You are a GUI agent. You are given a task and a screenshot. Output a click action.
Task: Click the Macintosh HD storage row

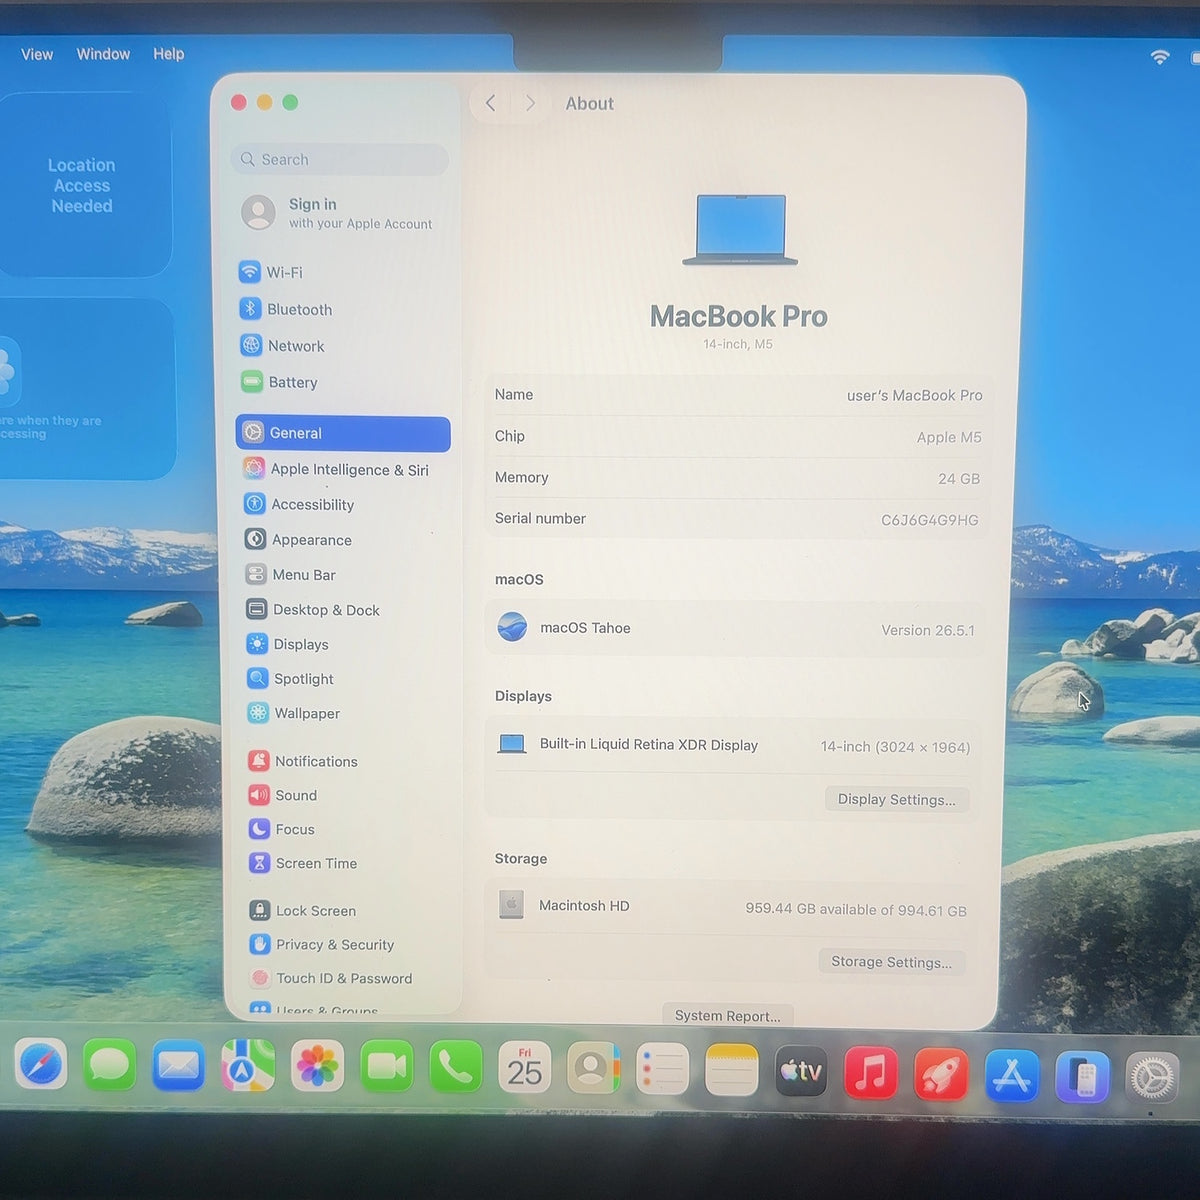731,907
